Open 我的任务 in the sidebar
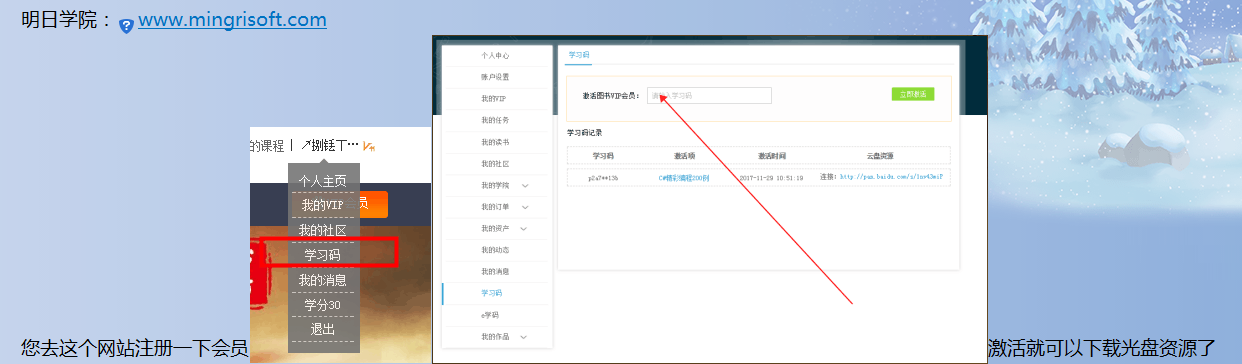 495,120
